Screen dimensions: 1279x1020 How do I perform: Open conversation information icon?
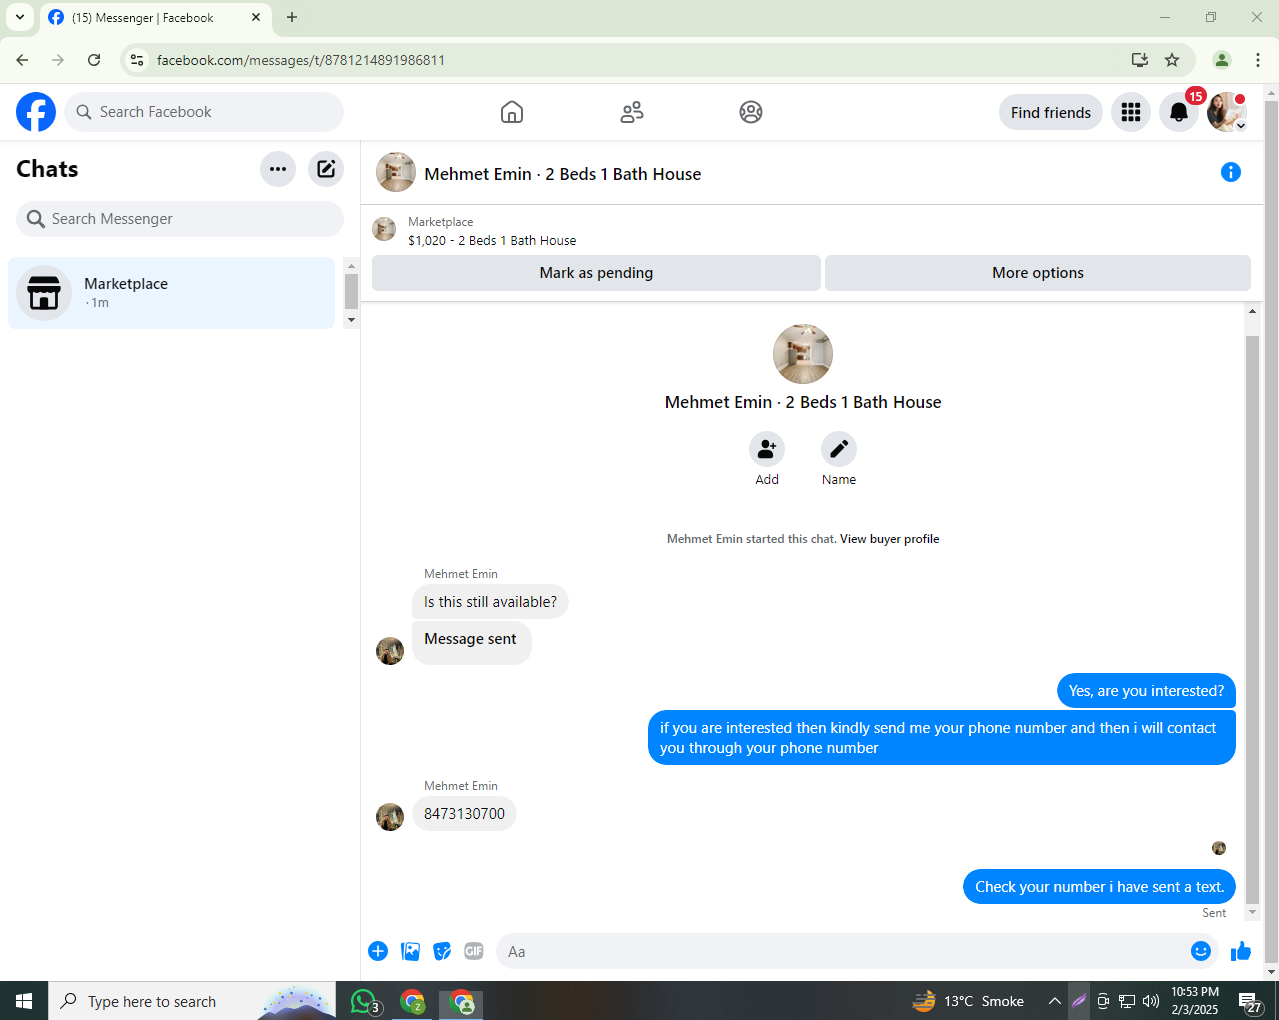(1231, 172)
